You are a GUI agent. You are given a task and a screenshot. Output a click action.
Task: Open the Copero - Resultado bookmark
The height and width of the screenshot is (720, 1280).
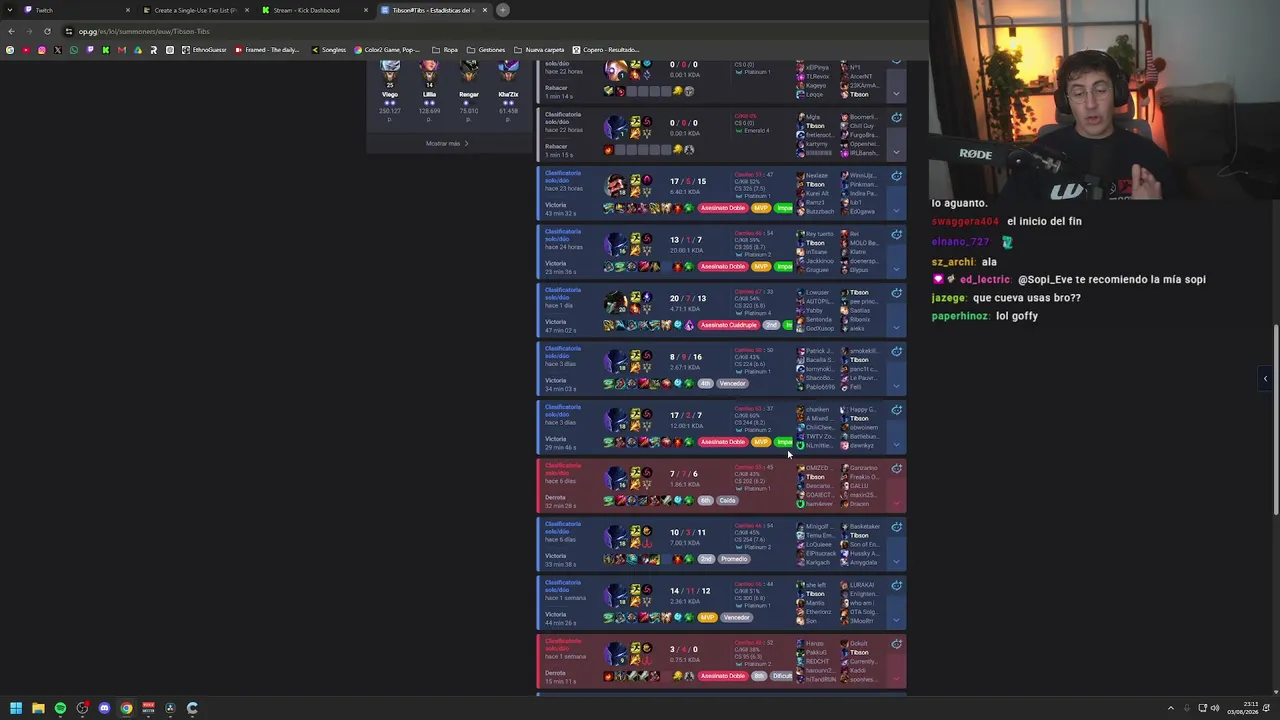coord(606,50)
